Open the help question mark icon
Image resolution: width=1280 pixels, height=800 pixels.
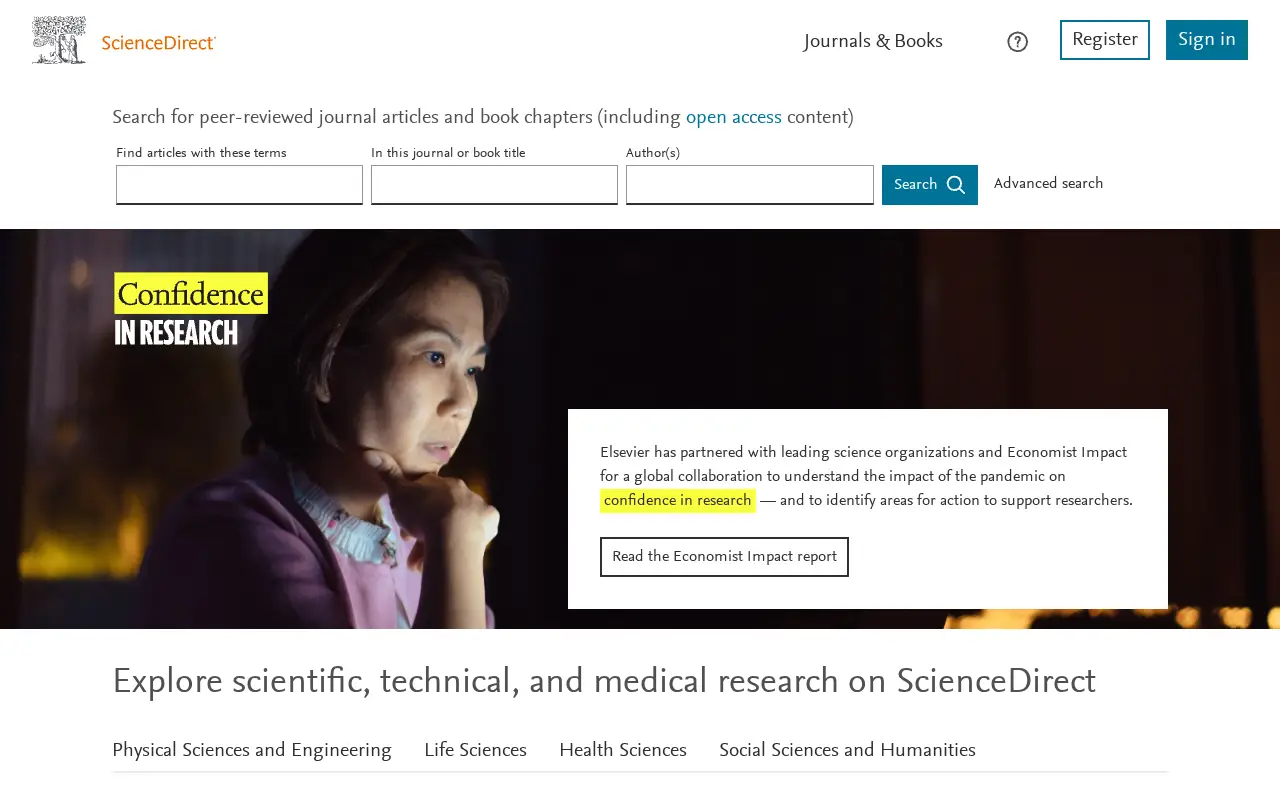pyautogui.click(x=1017, y=42)
